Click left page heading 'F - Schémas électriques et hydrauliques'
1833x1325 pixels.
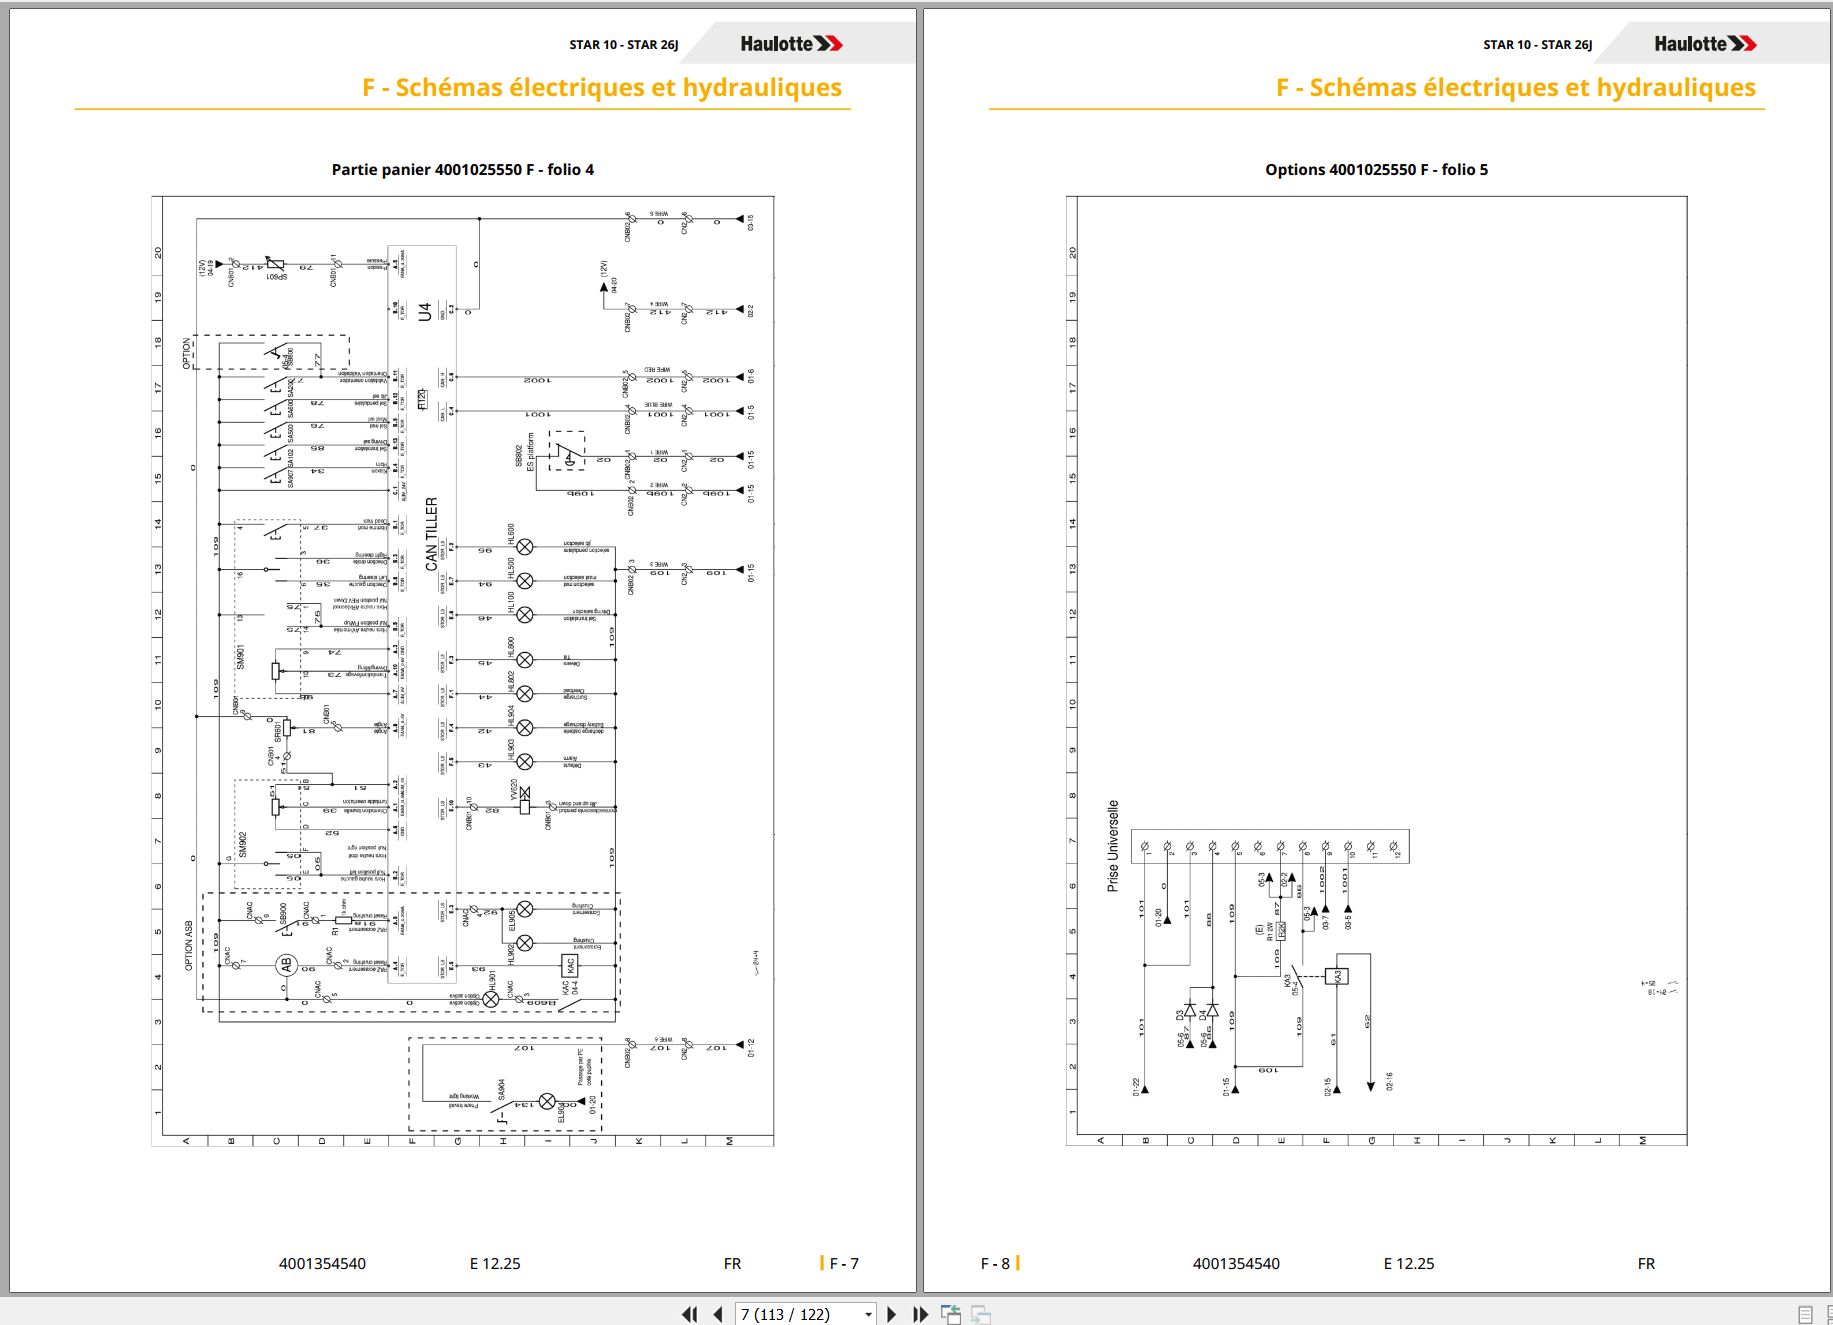click(x=602, y=87)
